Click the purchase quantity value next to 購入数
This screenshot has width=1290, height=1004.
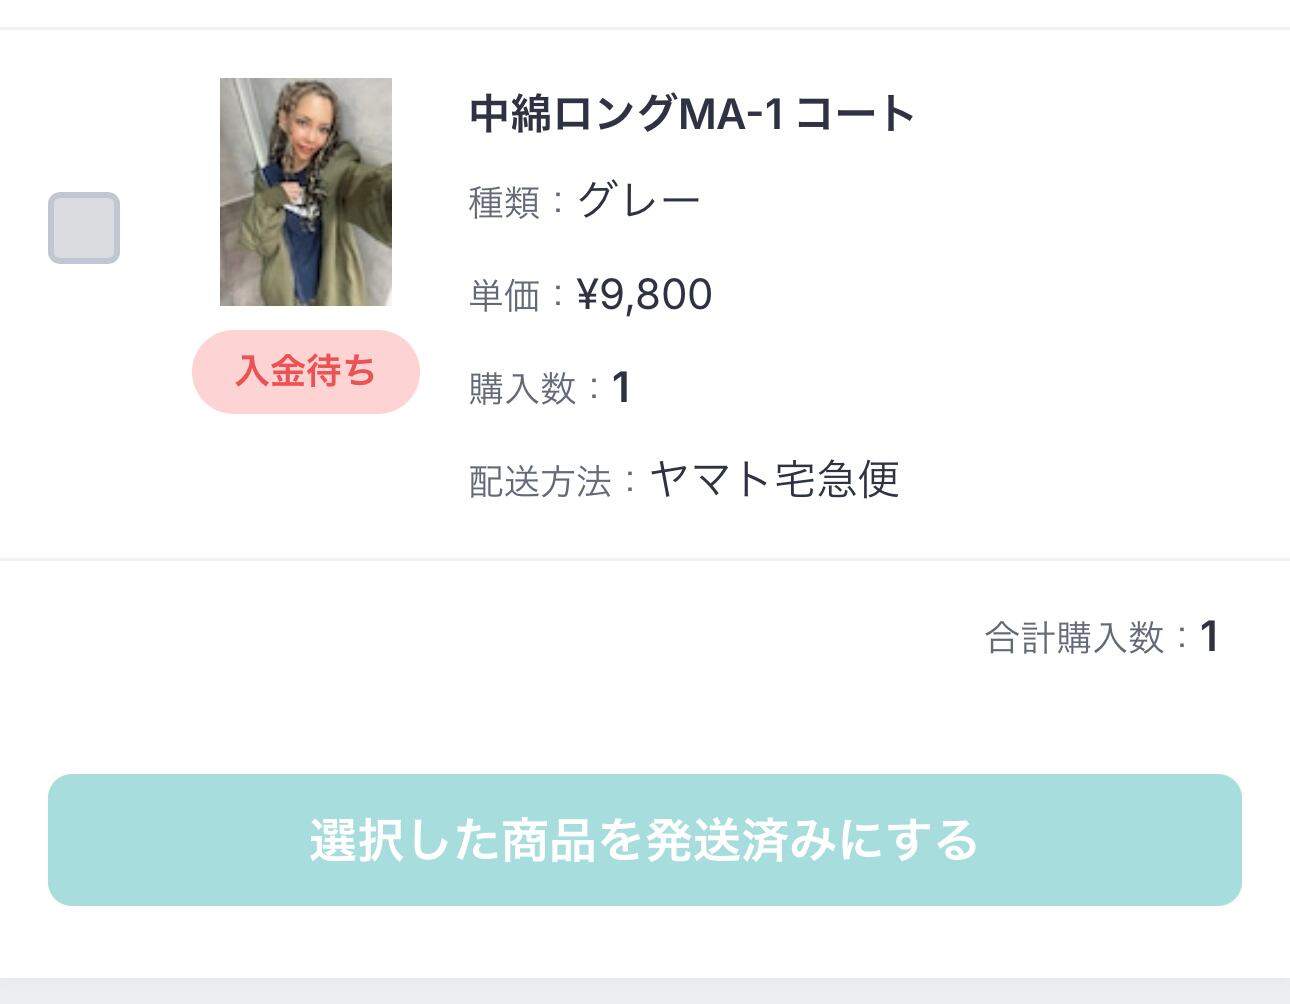pos(621,388)
